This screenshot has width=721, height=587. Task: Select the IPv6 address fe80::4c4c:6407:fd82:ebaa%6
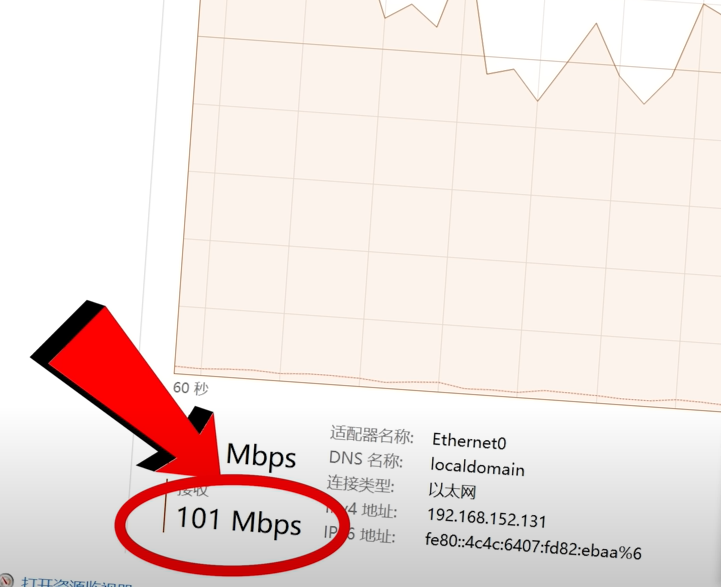pos(533,547)
